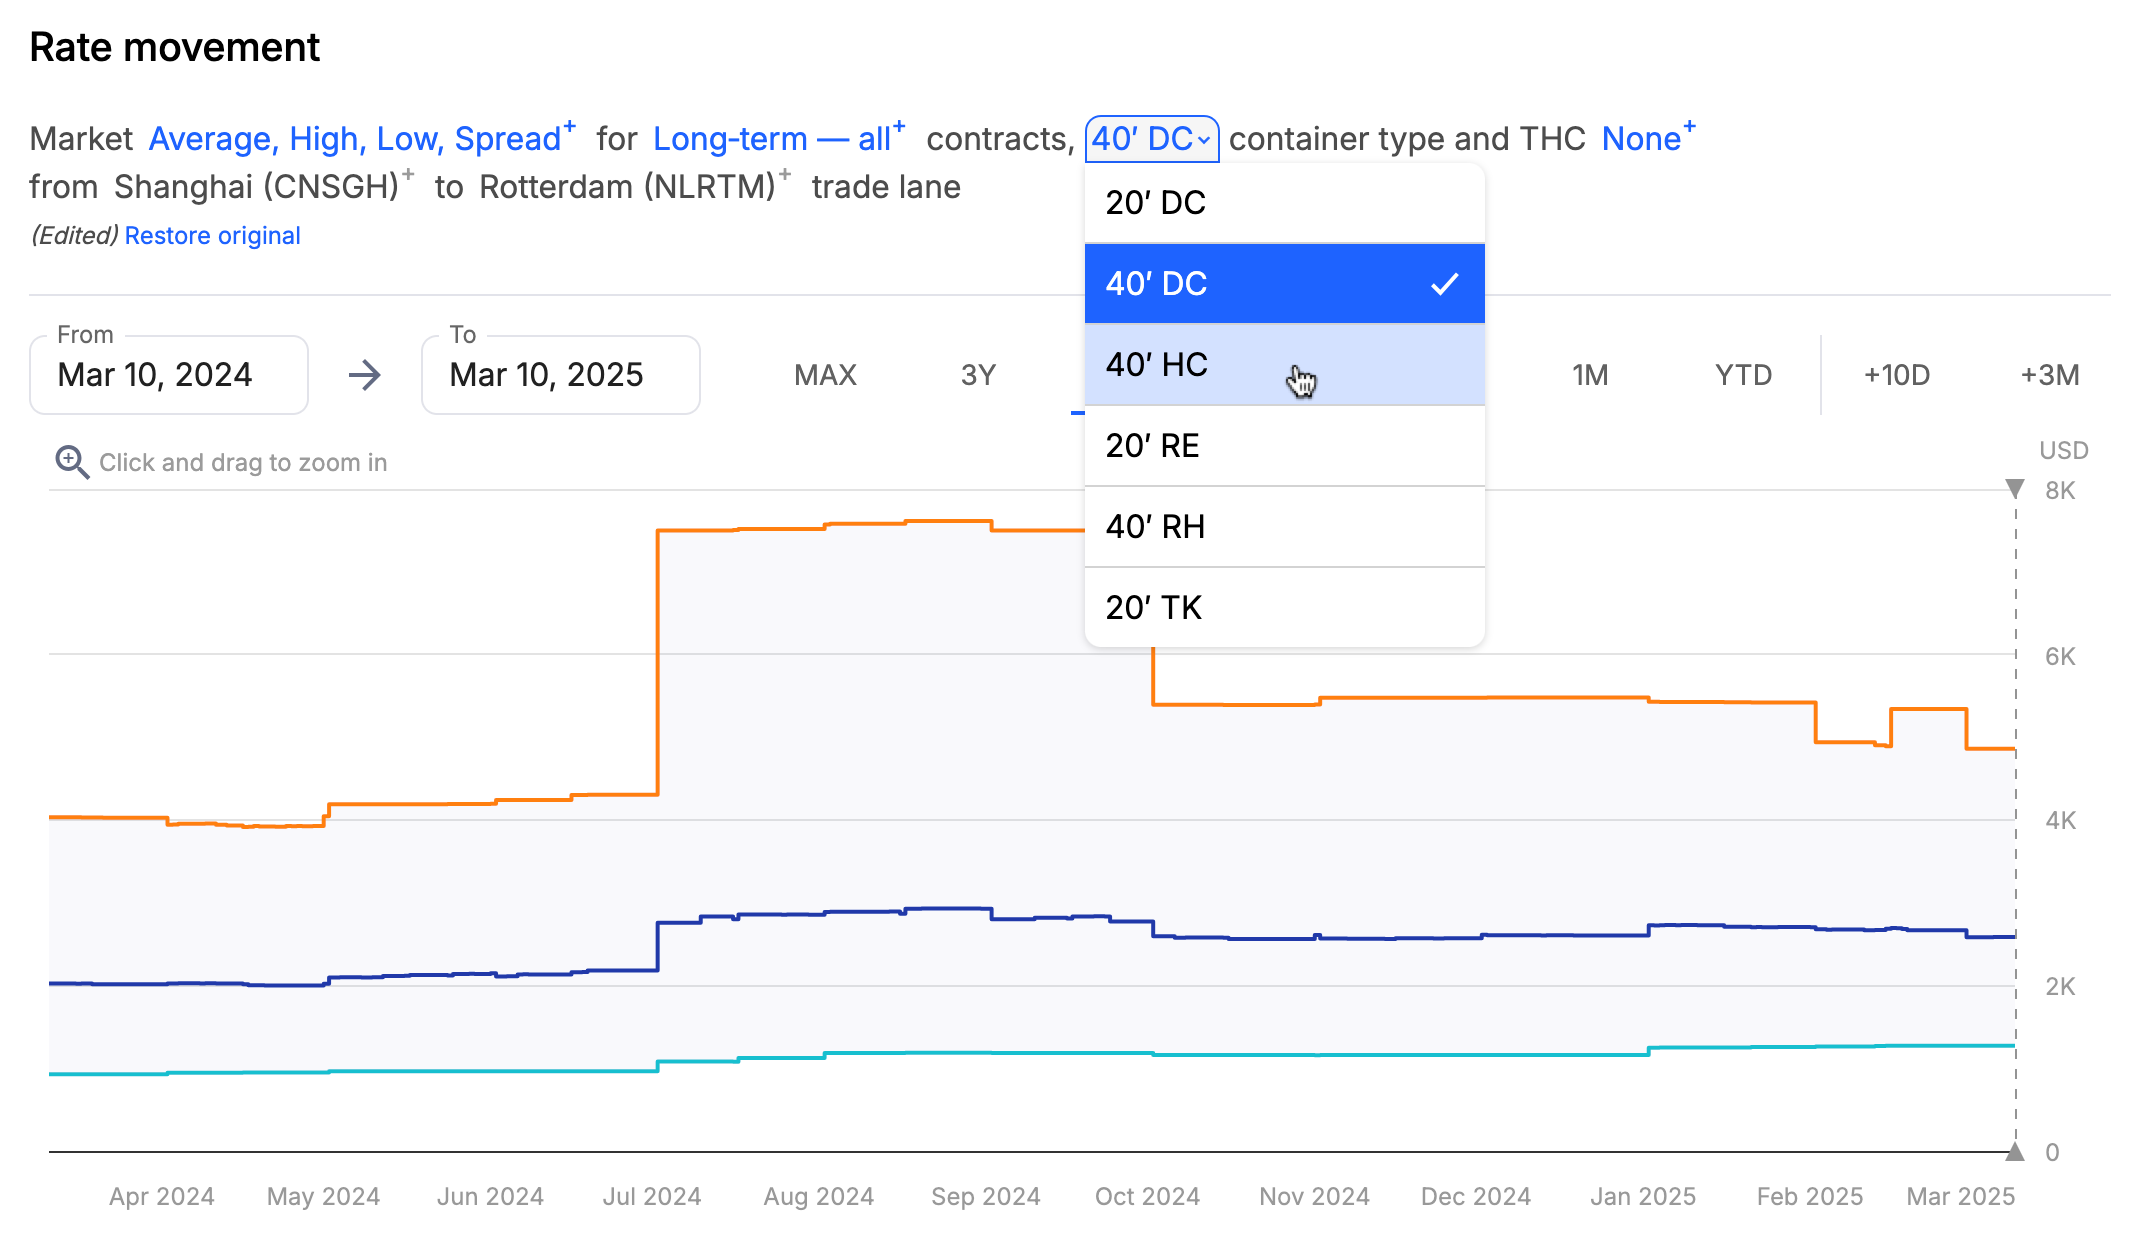Change the Shanghai (CNSGH) origin
Screen dimensions: 2144x1236
[264, 186]
